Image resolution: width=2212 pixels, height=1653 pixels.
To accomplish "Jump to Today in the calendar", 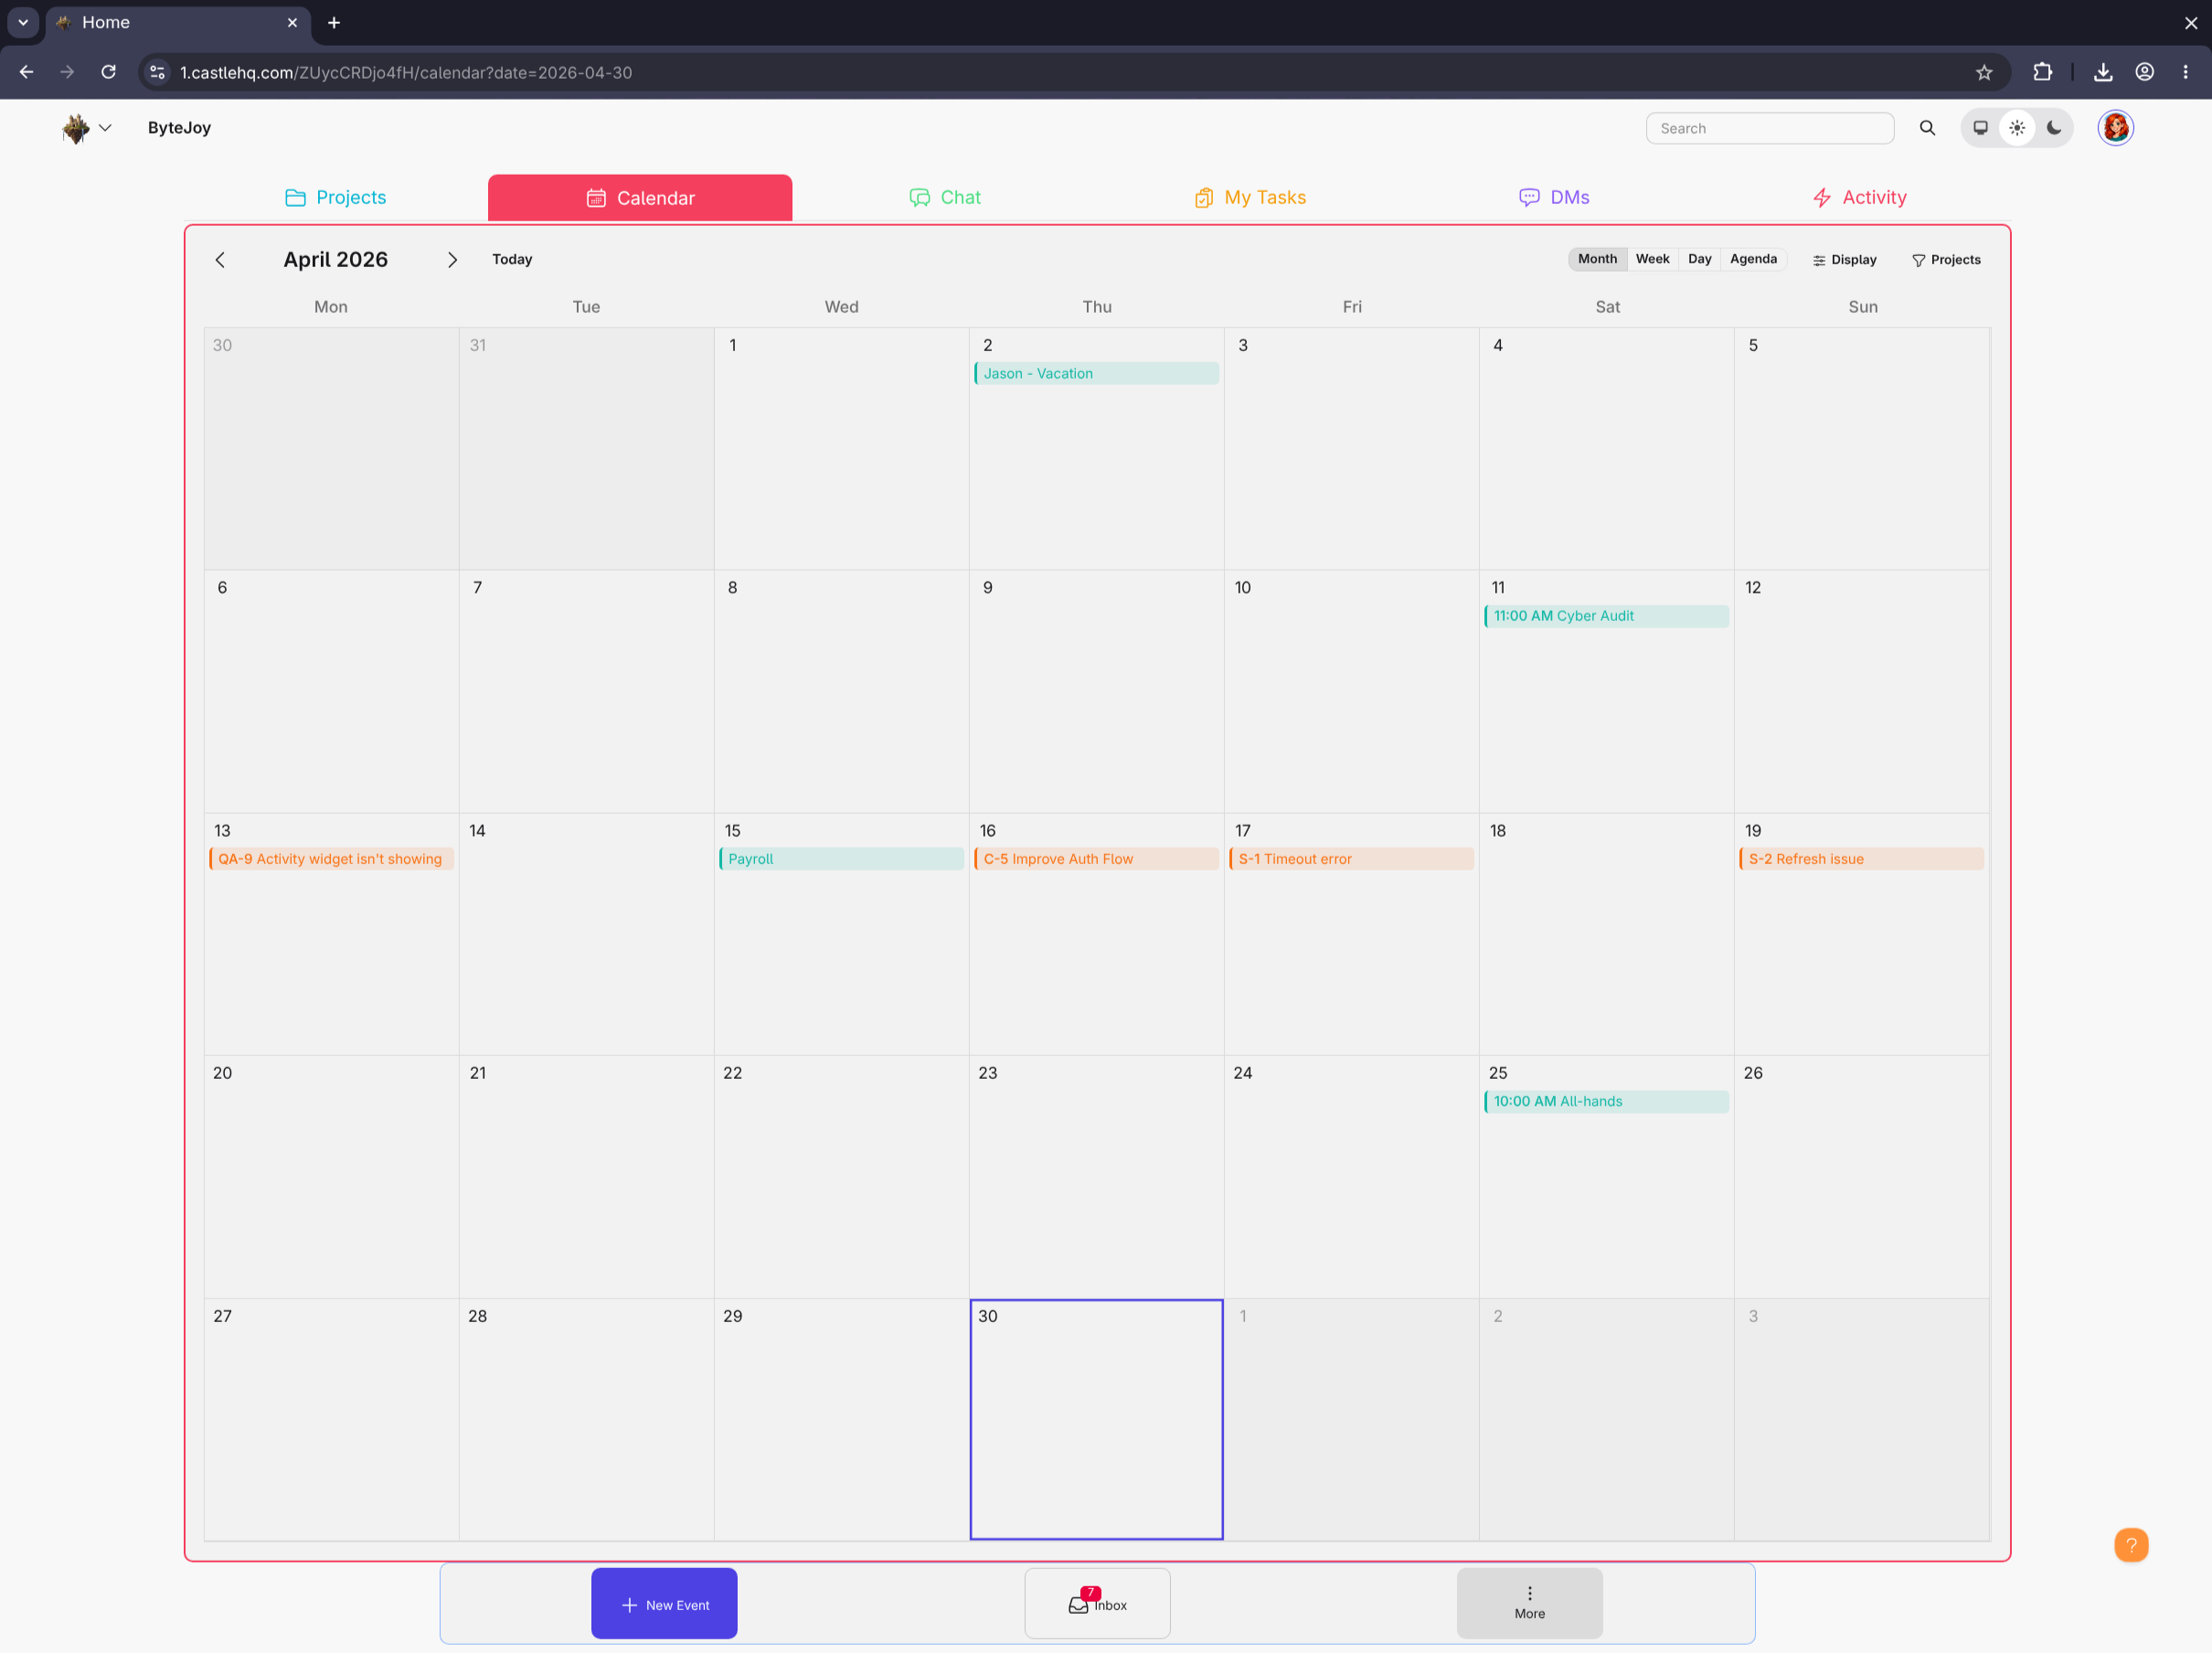I will click(512, 259).
